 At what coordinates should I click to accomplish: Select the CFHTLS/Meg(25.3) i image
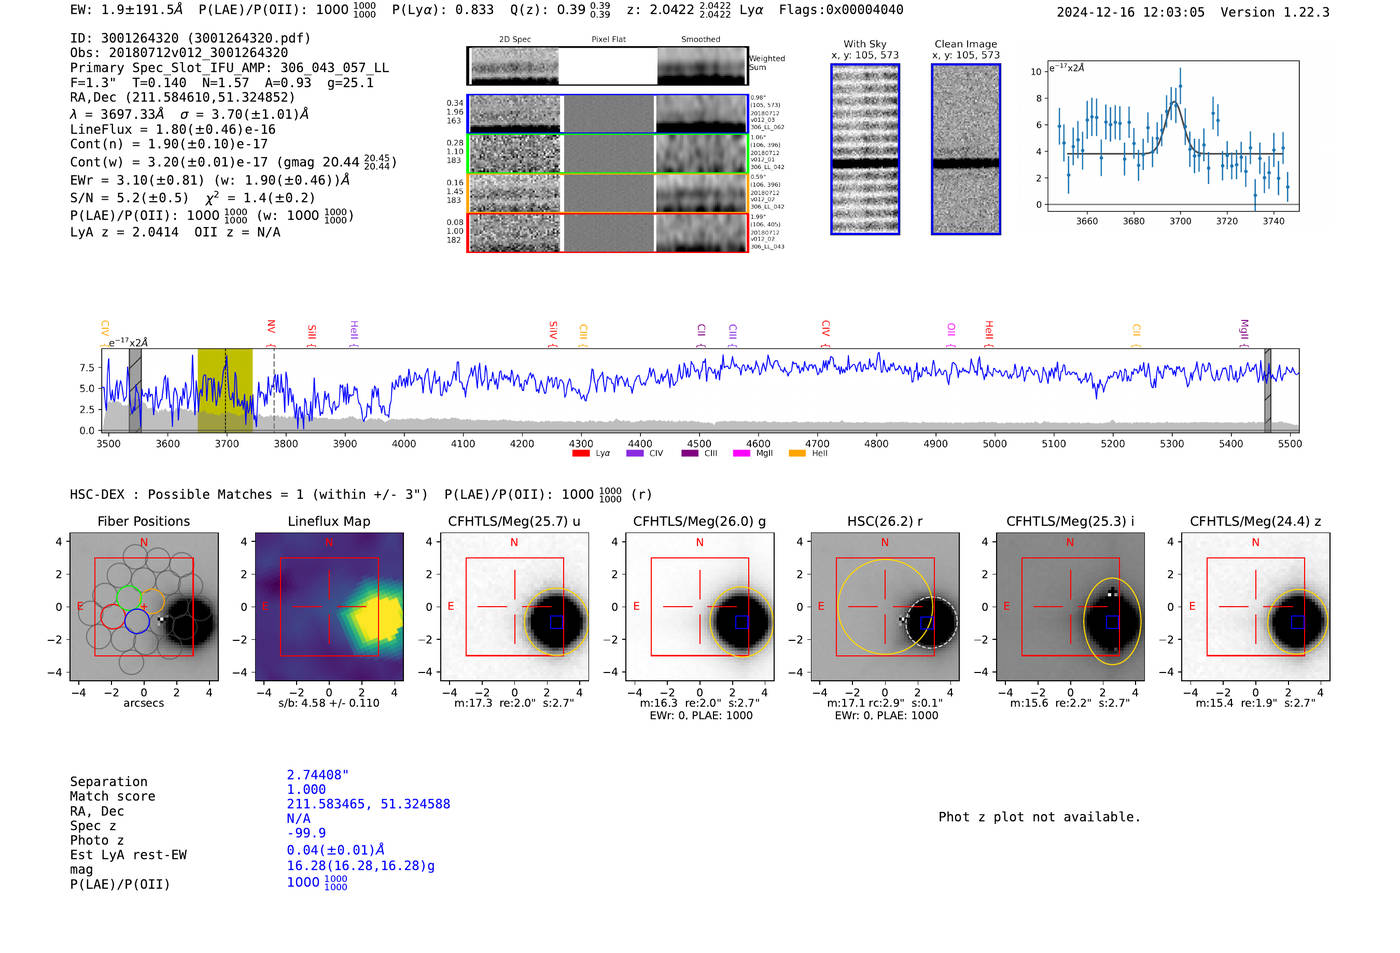click(1070, 607)
